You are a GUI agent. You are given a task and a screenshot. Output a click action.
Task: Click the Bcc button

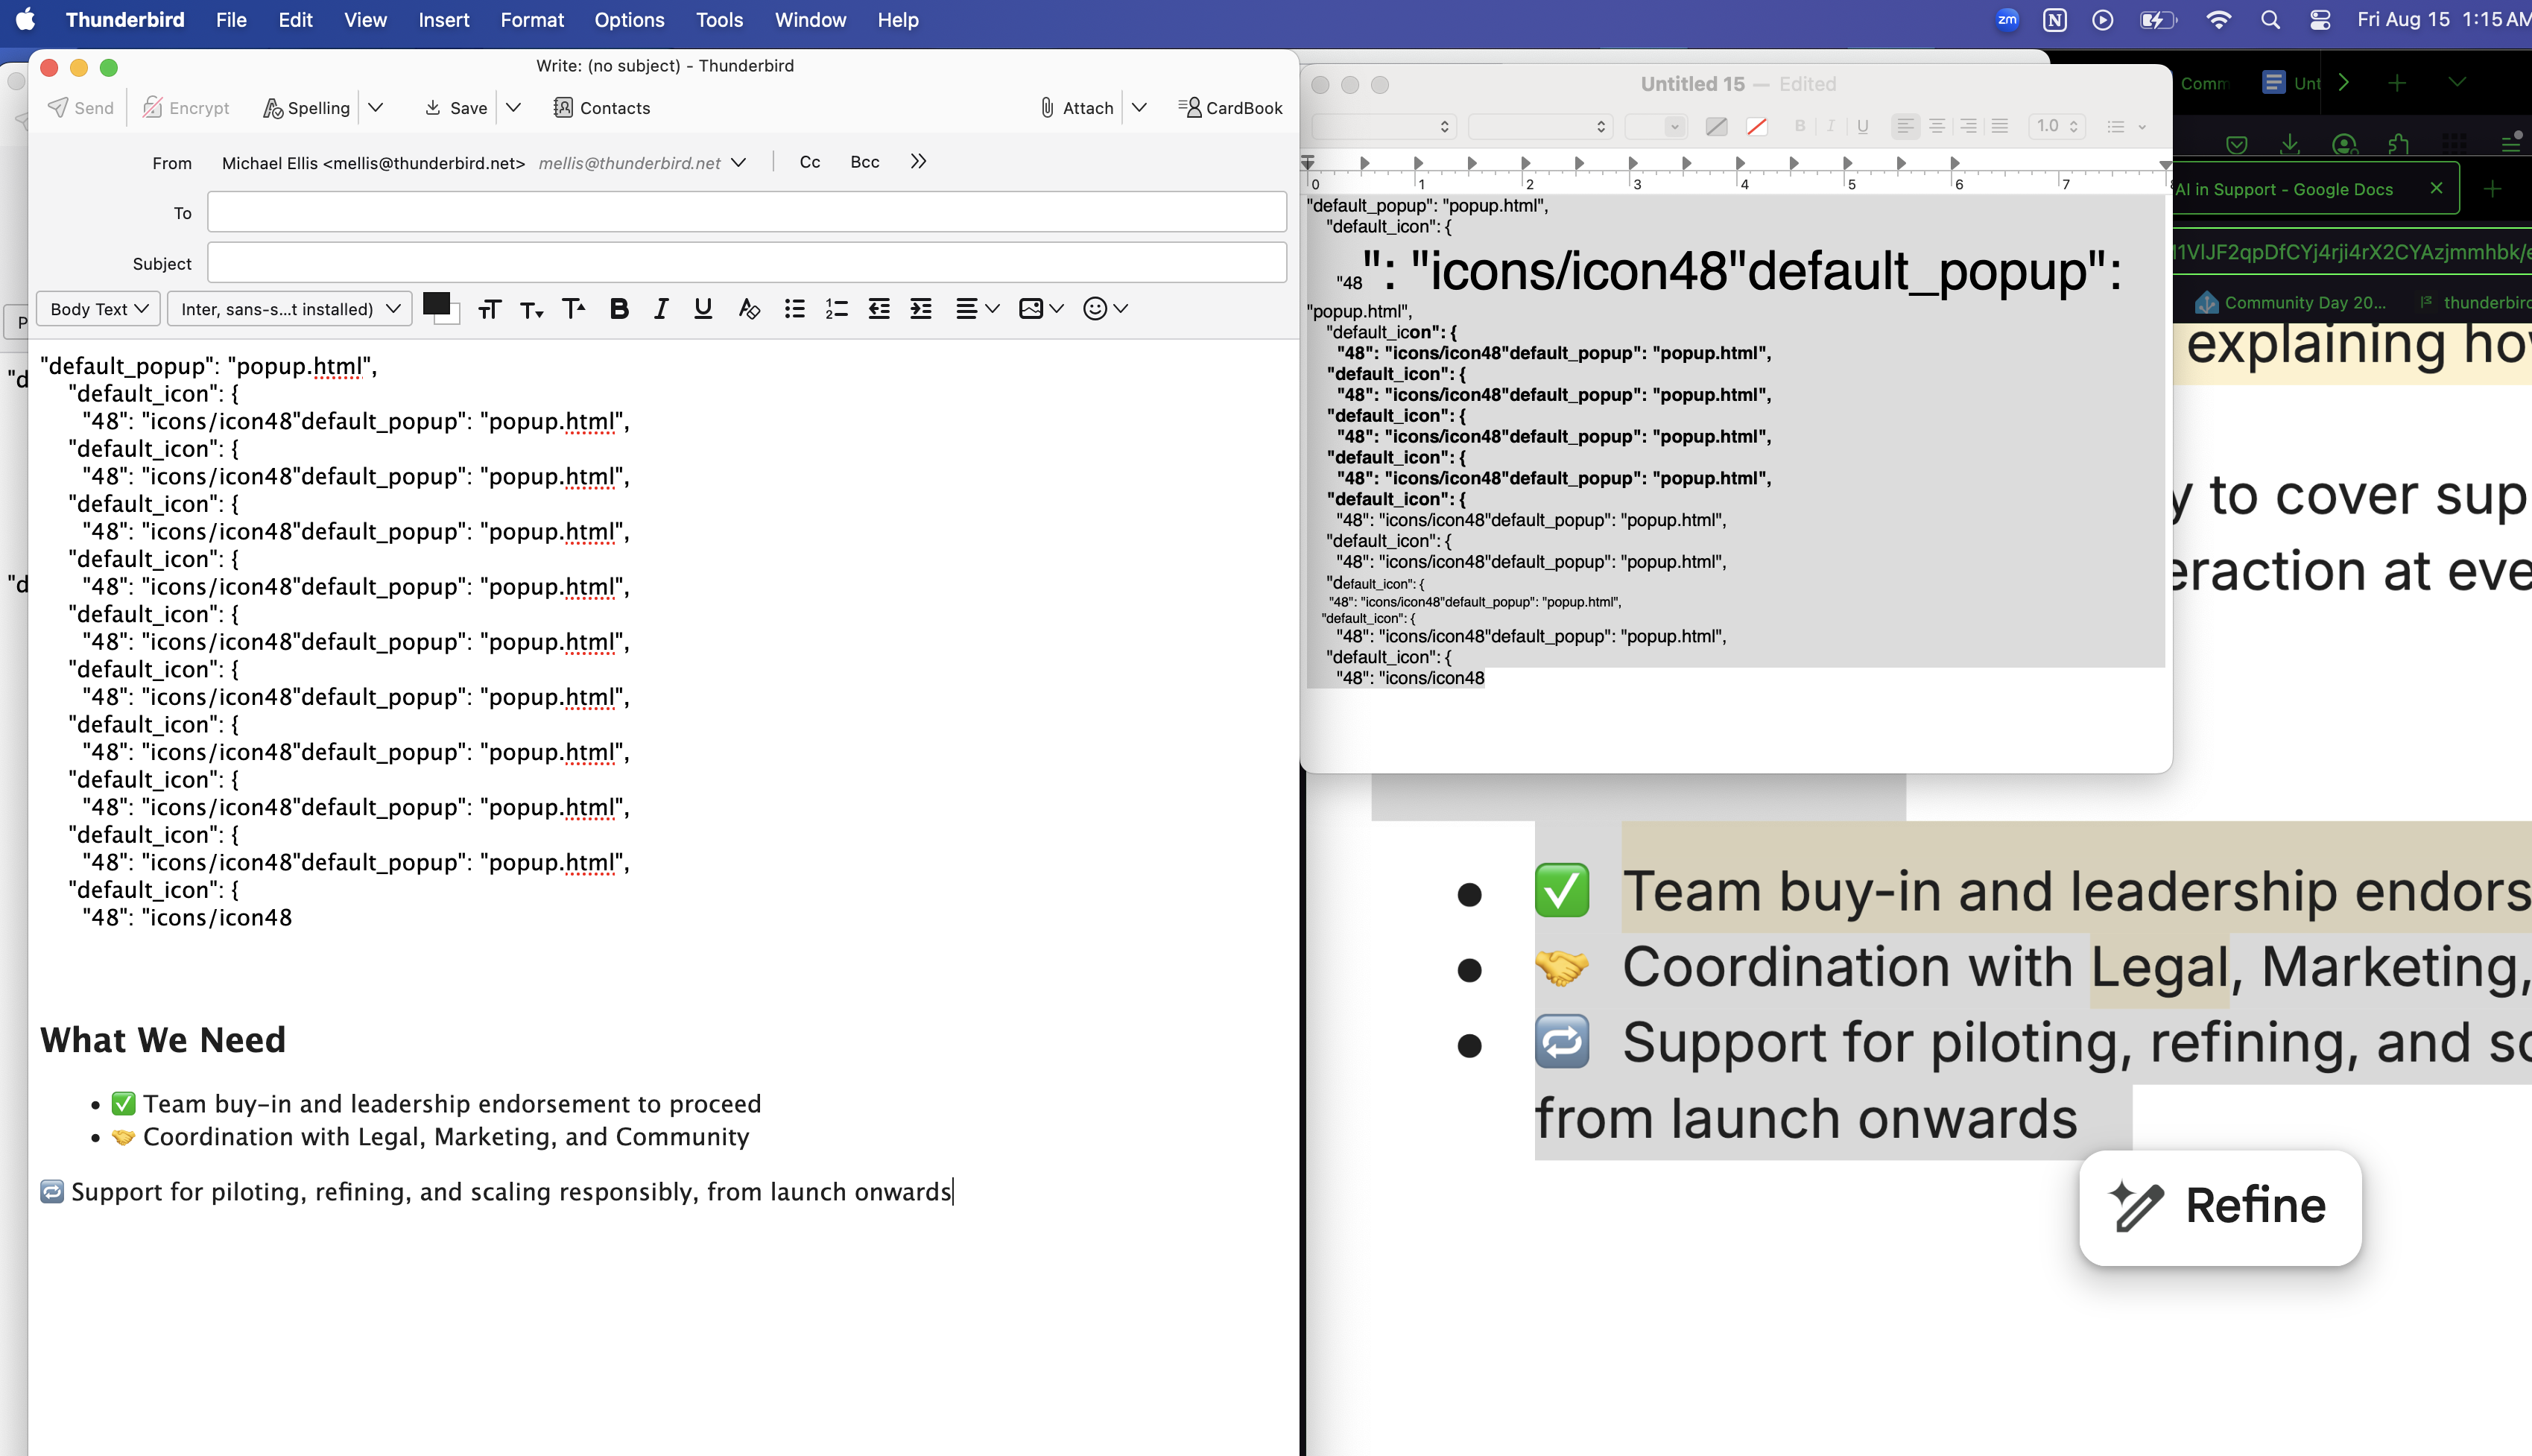[x=864, y=162]
